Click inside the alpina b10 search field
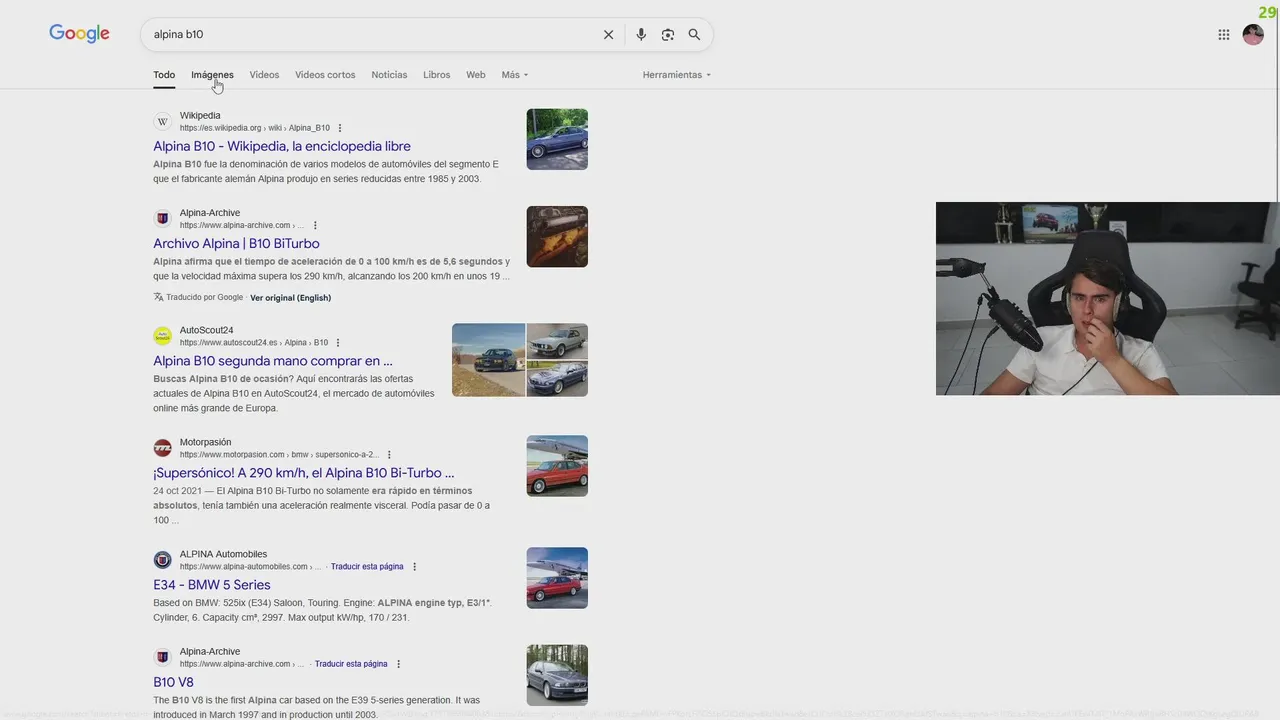Image resolution: width=1280 pixels, height=720 pixels. tap(370, 35)
